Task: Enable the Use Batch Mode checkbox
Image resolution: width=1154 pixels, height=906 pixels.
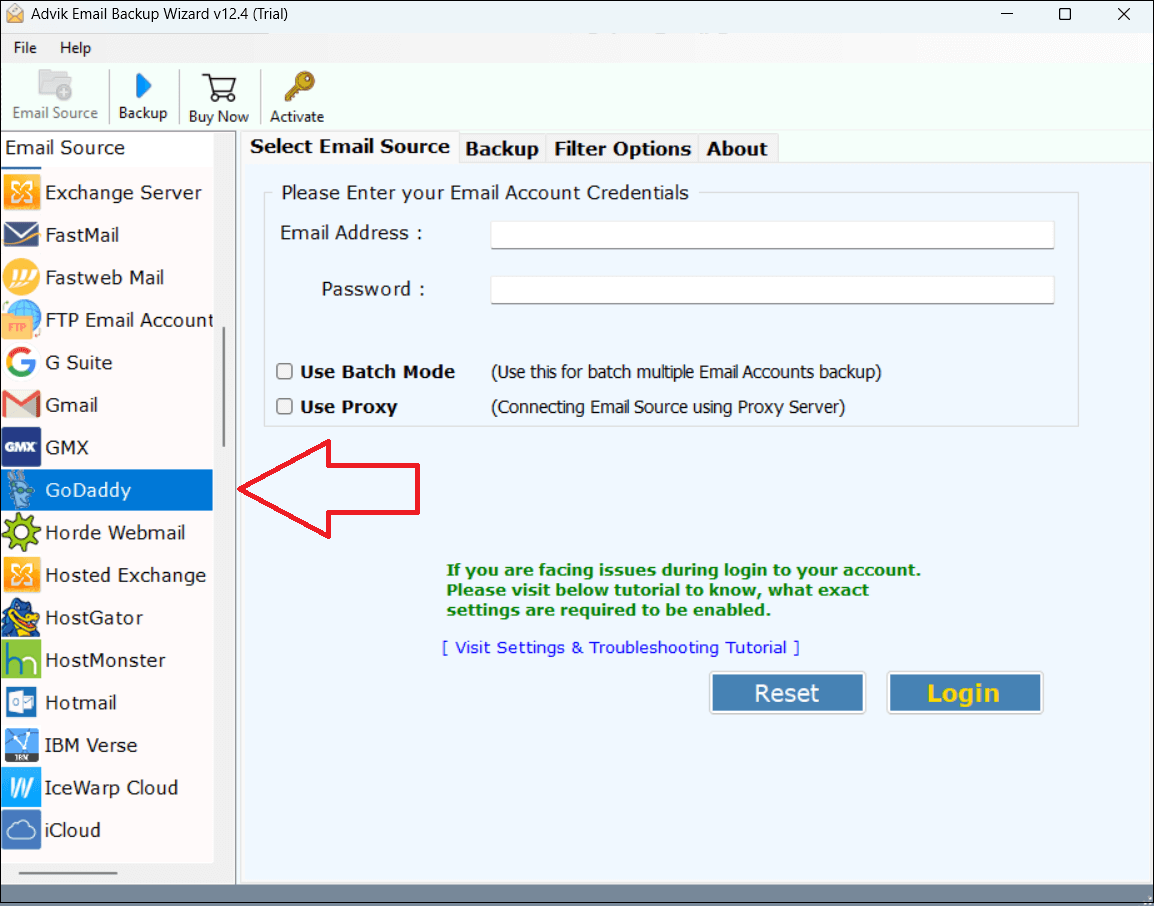Action: click(x=285, y=372)
